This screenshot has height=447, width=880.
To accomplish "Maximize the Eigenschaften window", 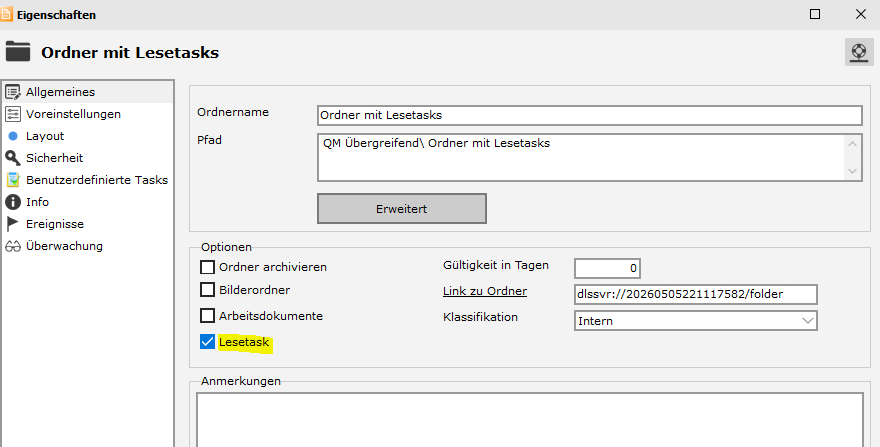I will coord(815,14).
